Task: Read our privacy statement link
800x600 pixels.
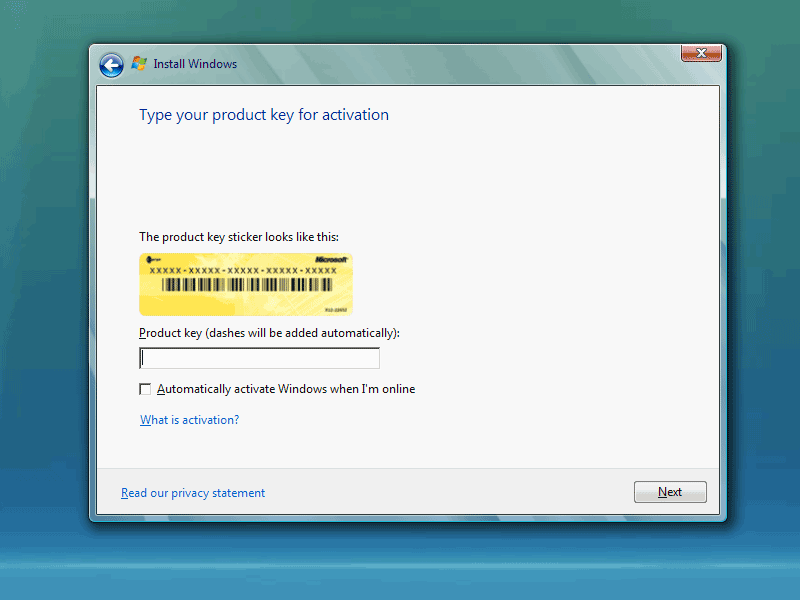Action: pyautogui.click(x=193, y=493)
